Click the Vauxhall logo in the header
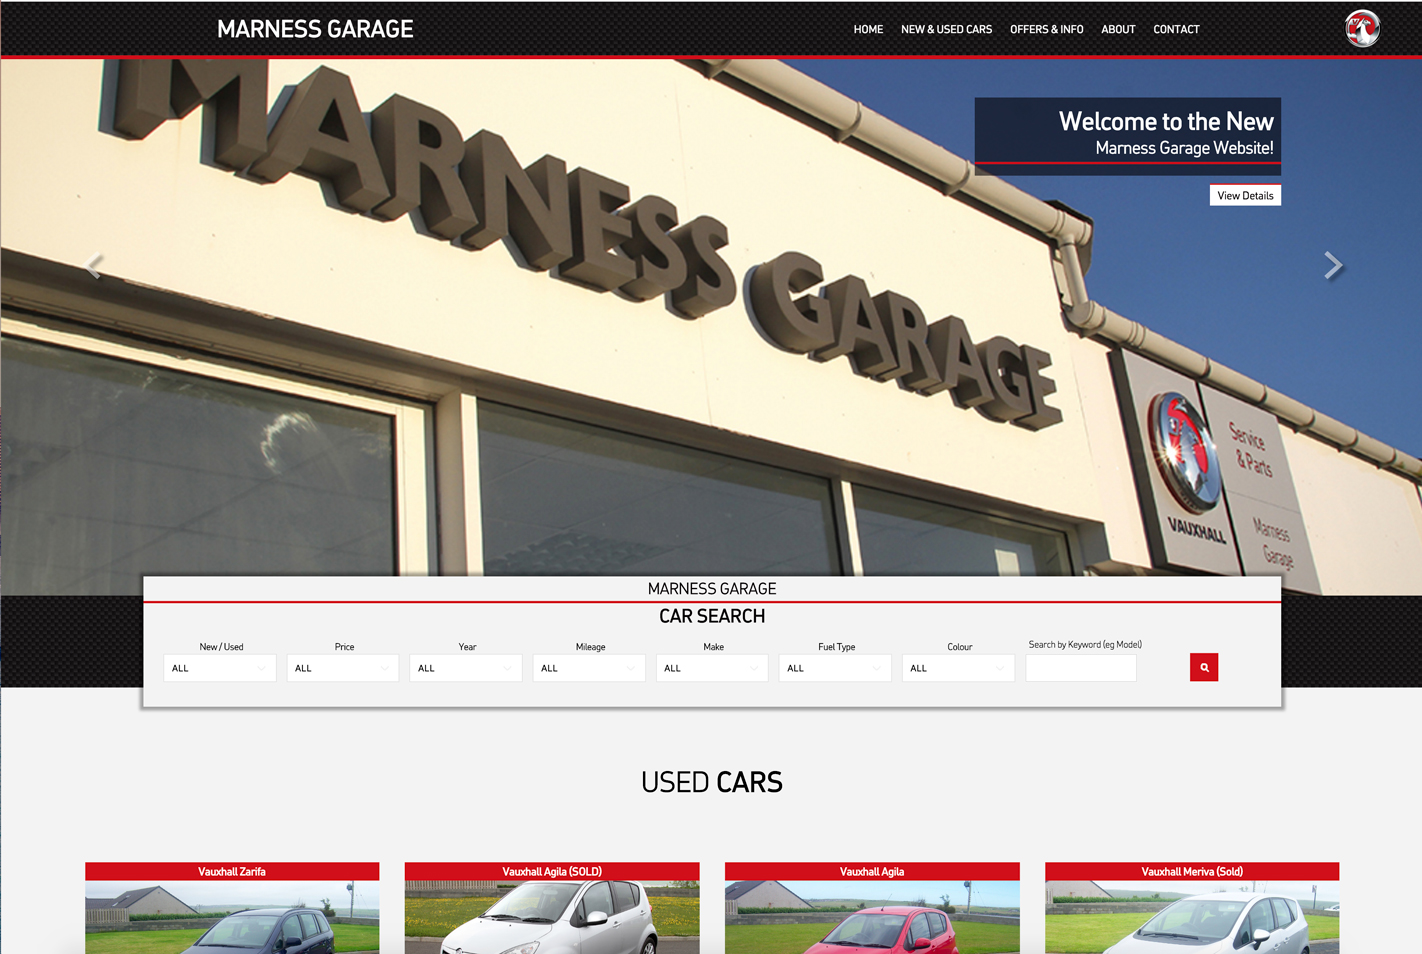Viewport: 1422px width, 954px height. coord(1361,29)
